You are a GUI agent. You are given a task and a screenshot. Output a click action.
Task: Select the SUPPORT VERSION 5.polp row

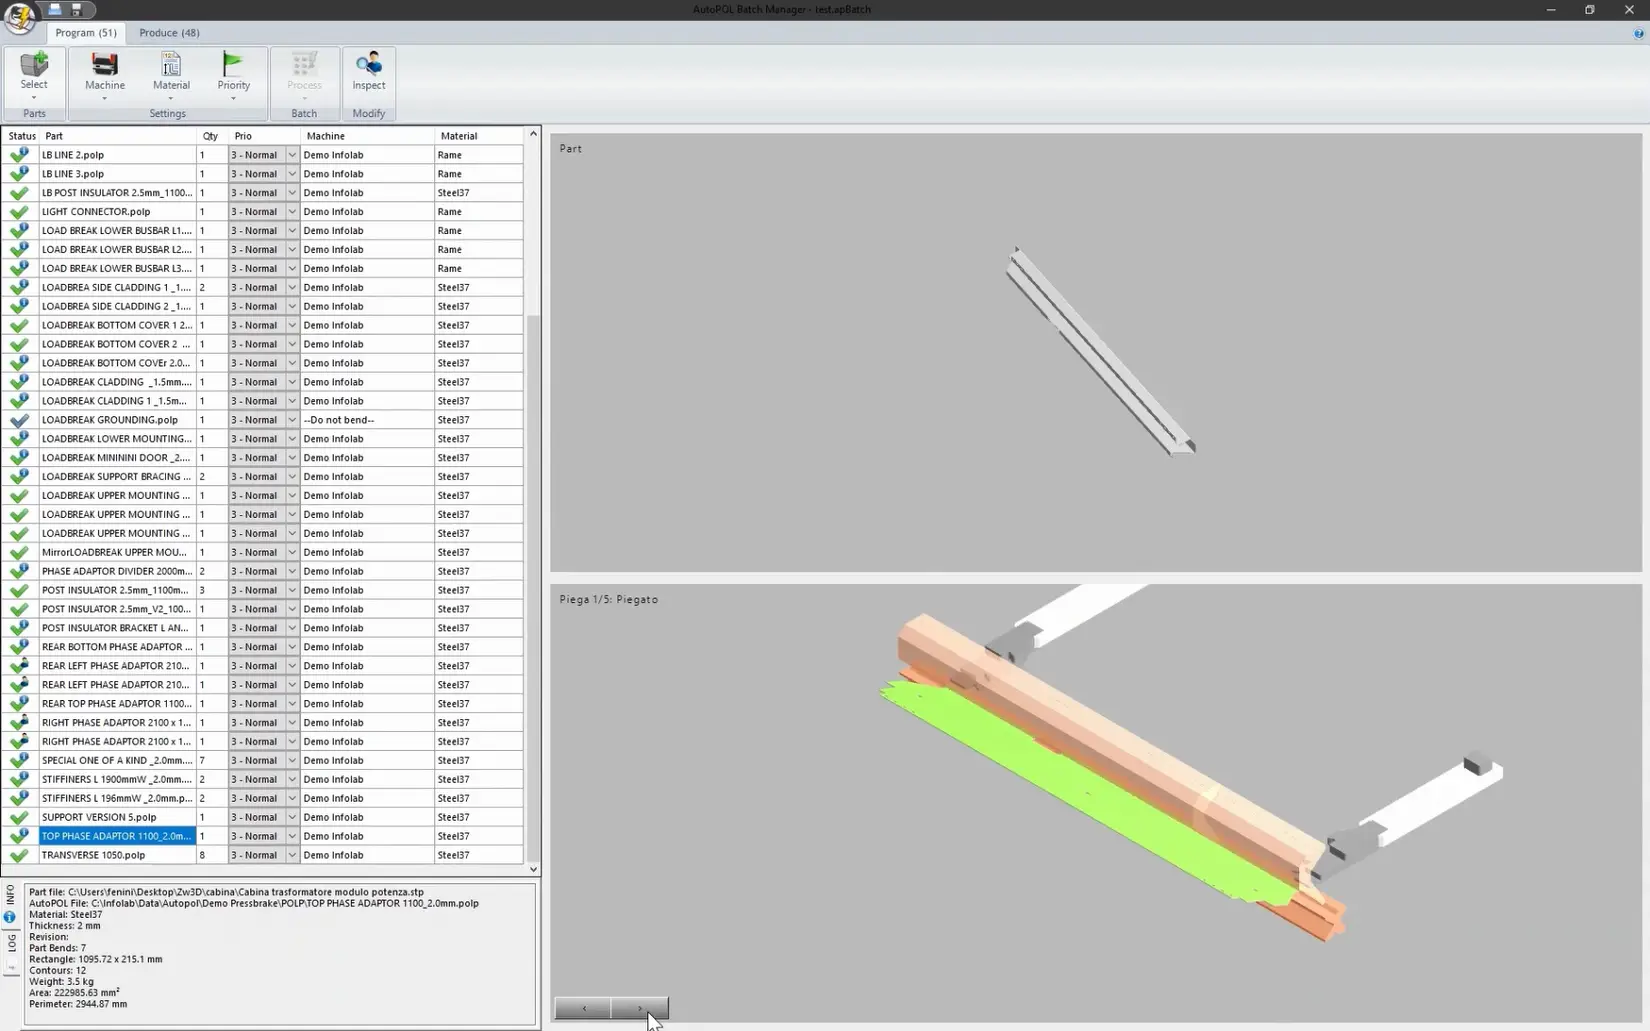115,817
